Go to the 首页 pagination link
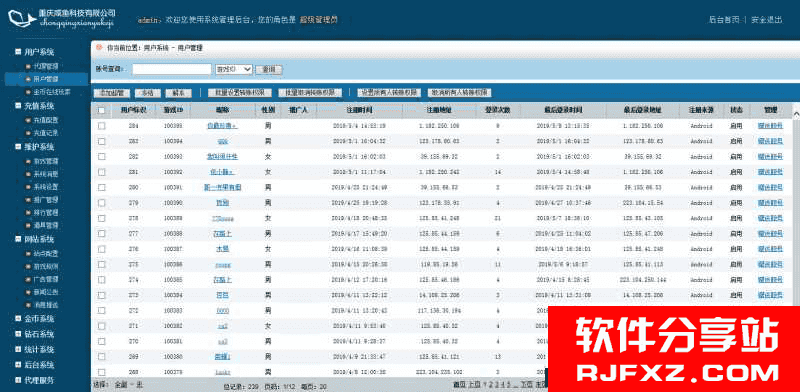800x392 pixels. 460,384
